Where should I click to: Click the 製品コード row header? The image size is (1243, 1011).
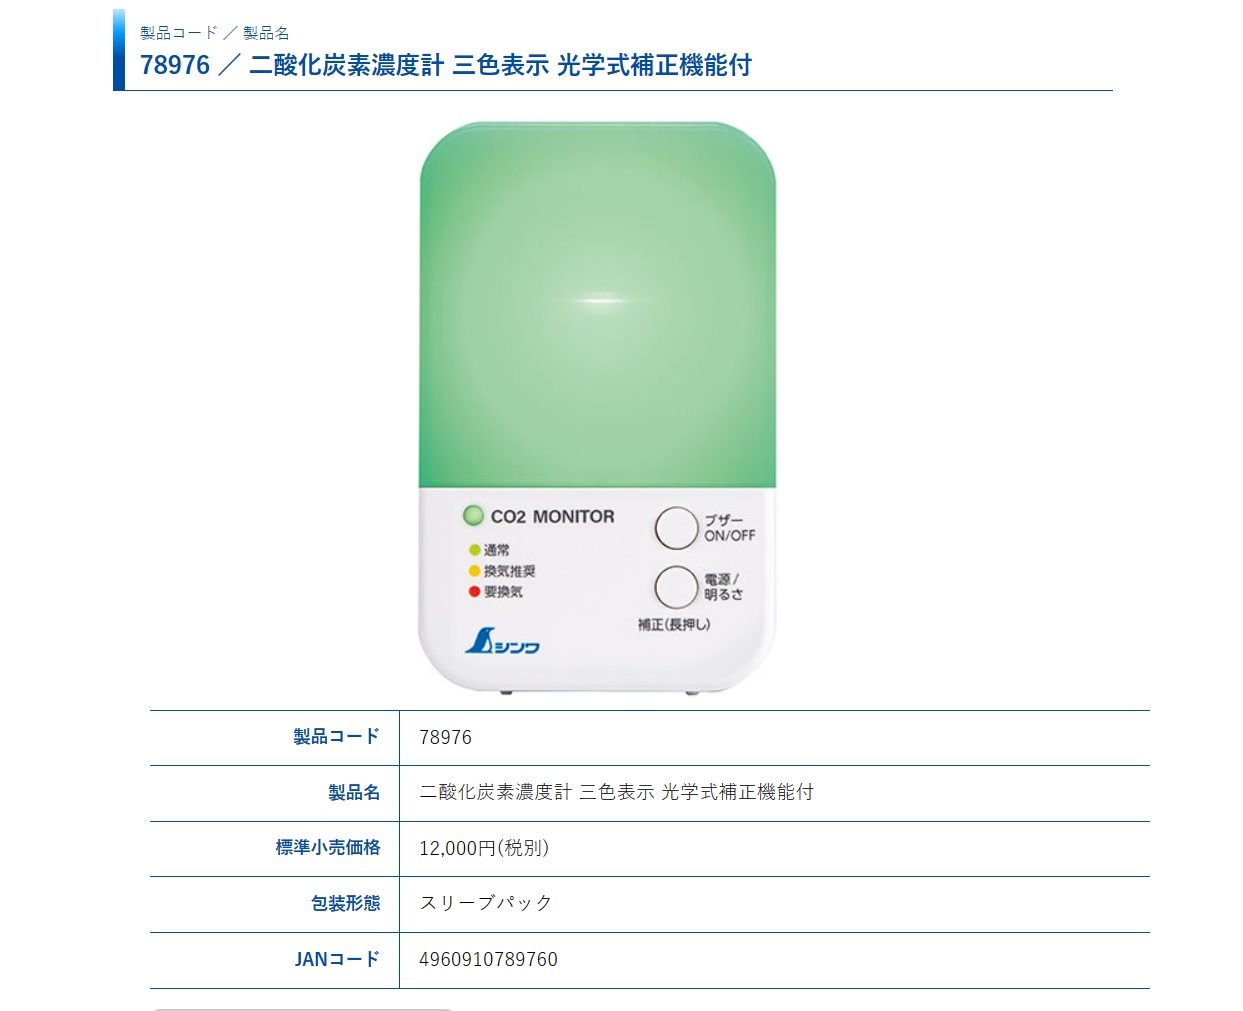click(336, 737)
